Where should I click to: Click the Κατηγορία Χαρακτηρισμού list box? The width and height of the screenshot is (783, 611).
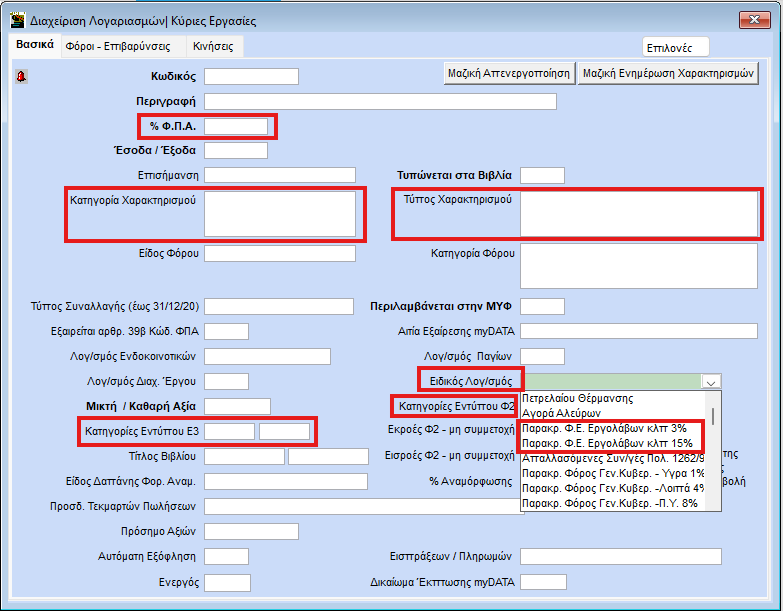[x=280, y=214]
